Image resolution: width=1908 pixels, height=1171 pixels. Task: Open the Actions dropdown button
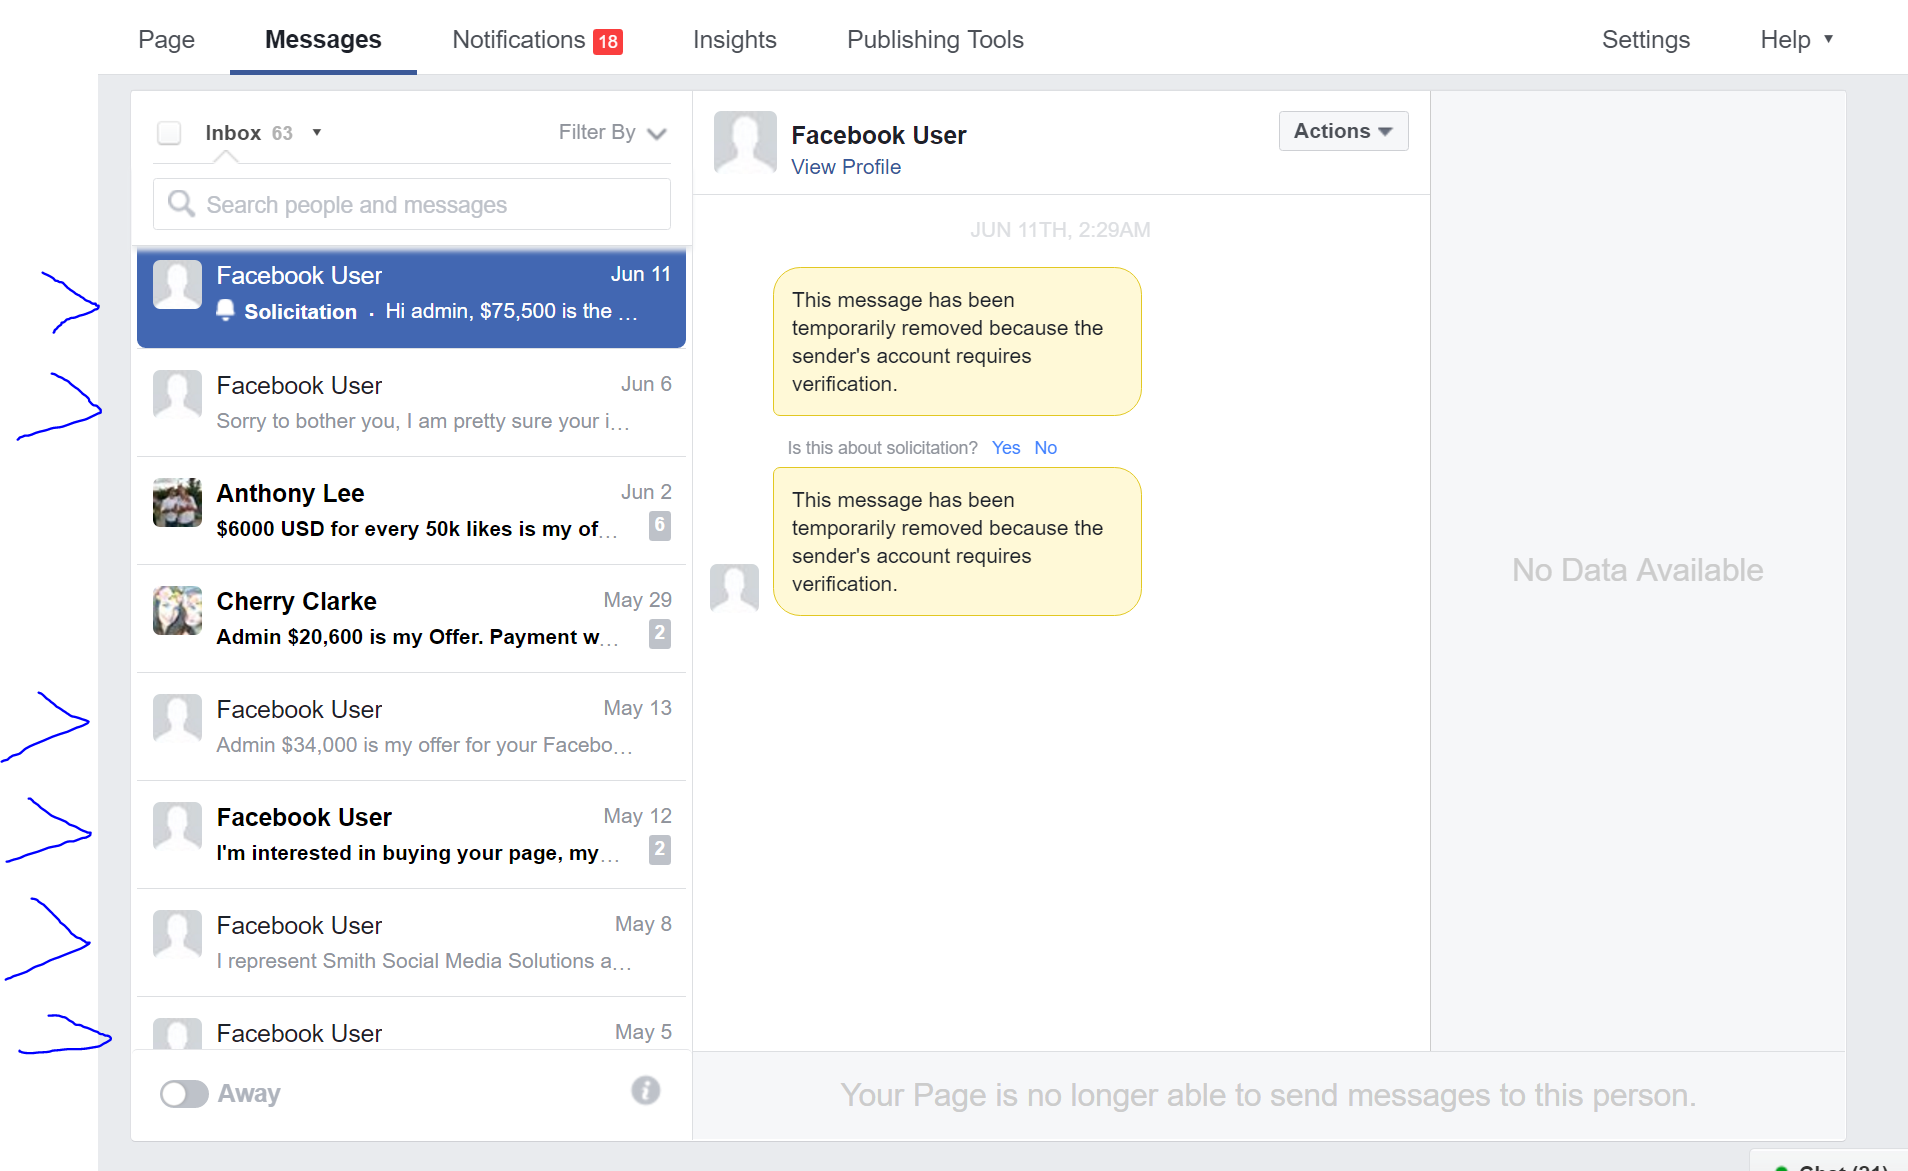click(x=1343, y=131)
